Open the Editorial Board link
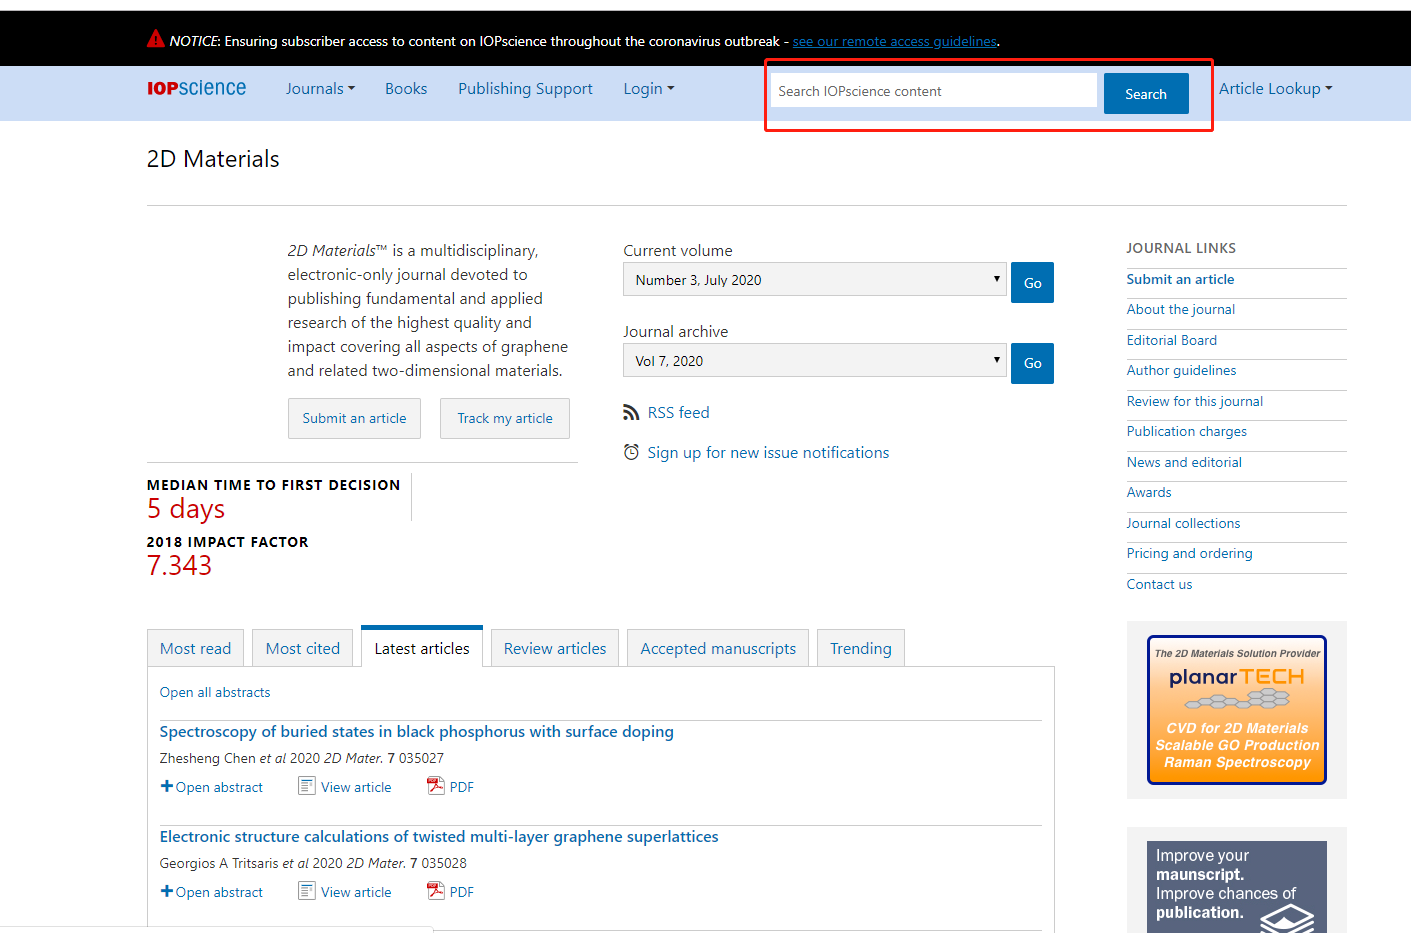This screenshot has height=933, width=1411. click(1171, 340)
